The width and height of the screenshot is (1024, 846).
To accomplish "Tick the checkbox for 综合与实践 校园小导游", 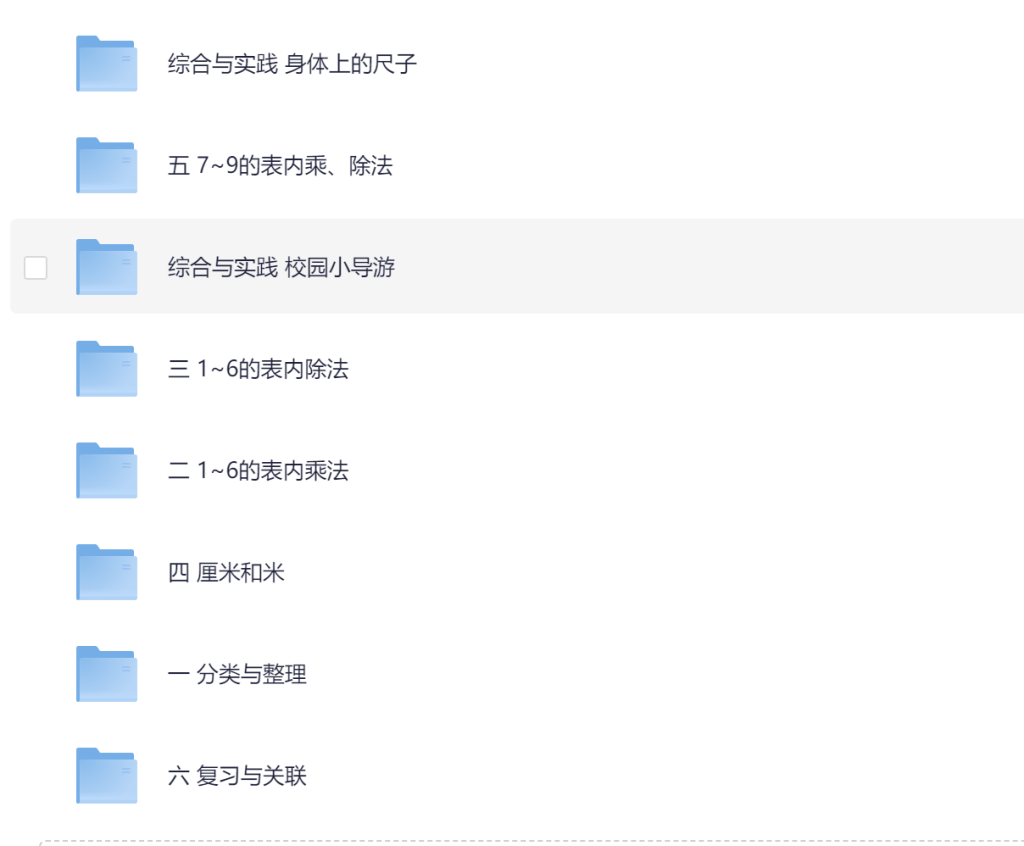I will (x=36, y=267).
